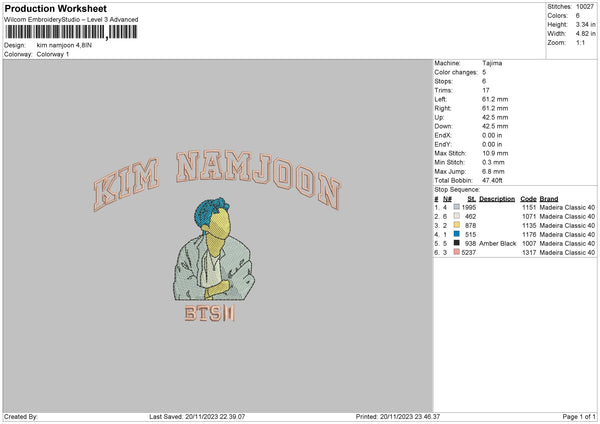Click the Trims value 17
This screenshot has height=424, width=600.
[x=486, y=90]
